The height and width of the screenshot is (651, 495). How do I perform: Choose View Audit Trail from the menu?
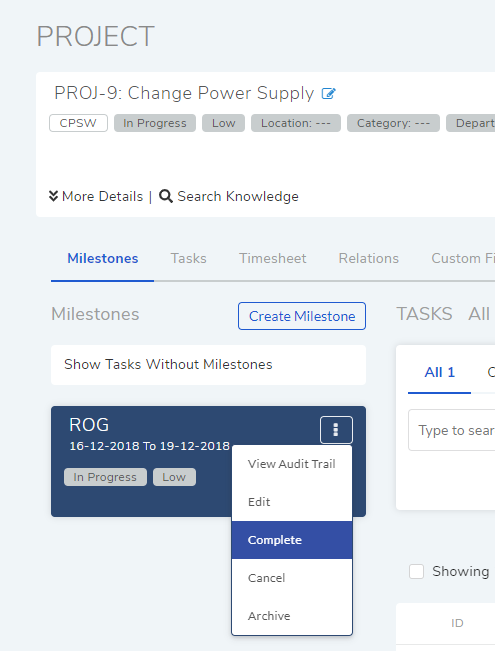click(x=292, y=464)
